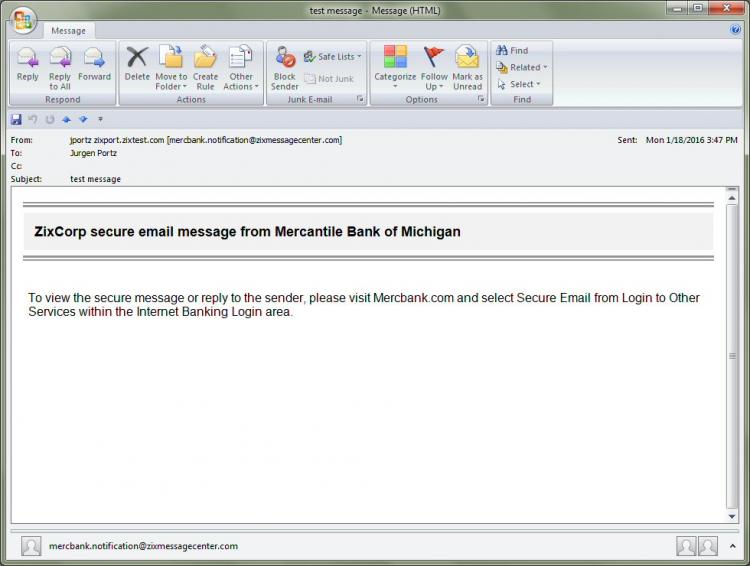Click the Redo quick access icon

tap(50, 119)
